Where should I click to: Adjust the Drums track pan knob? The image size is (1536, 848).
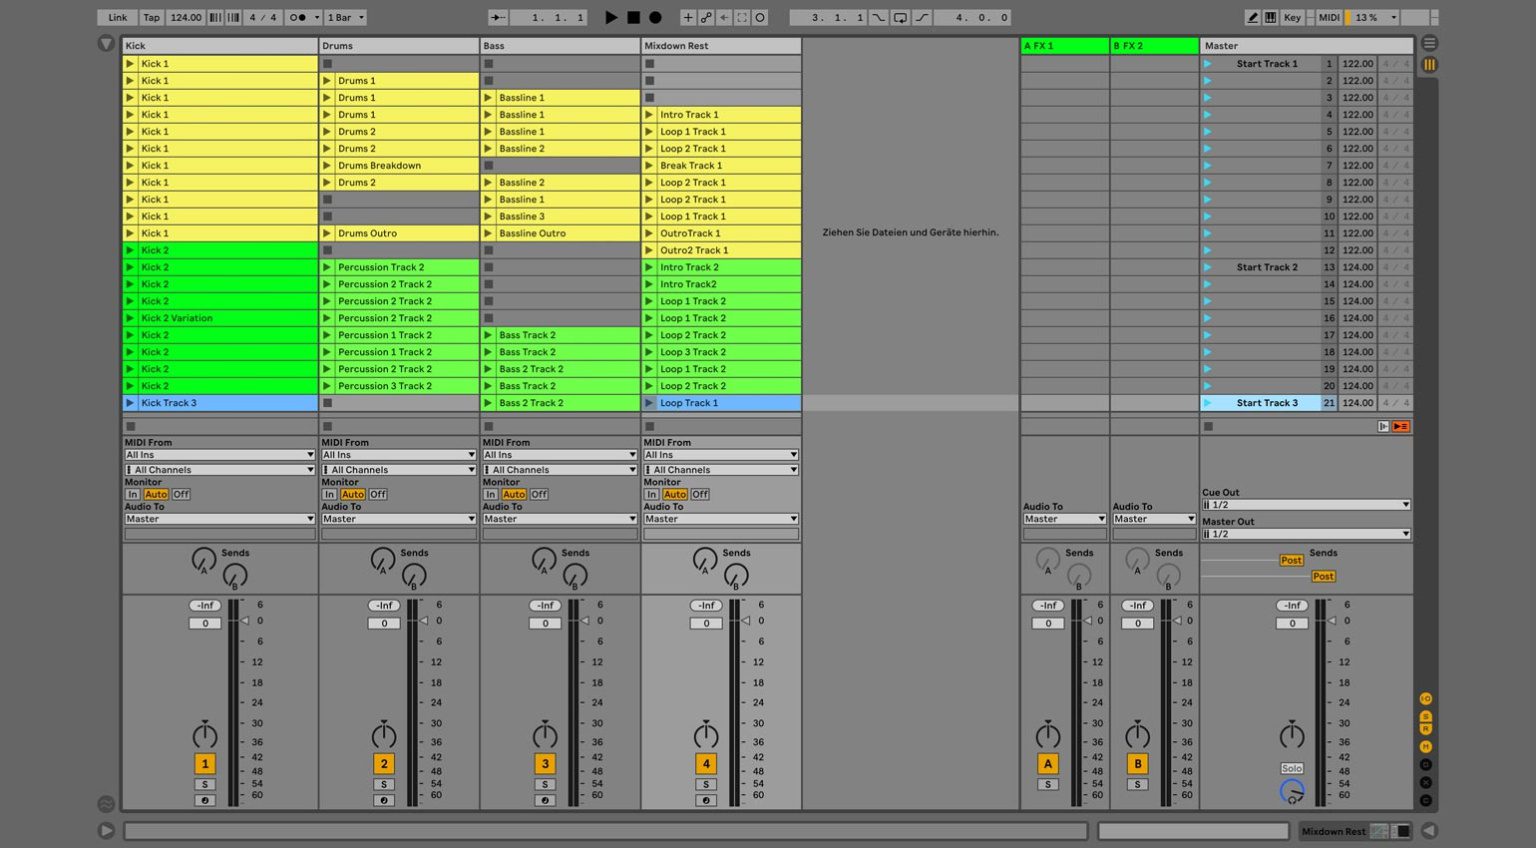pos(384,735)
